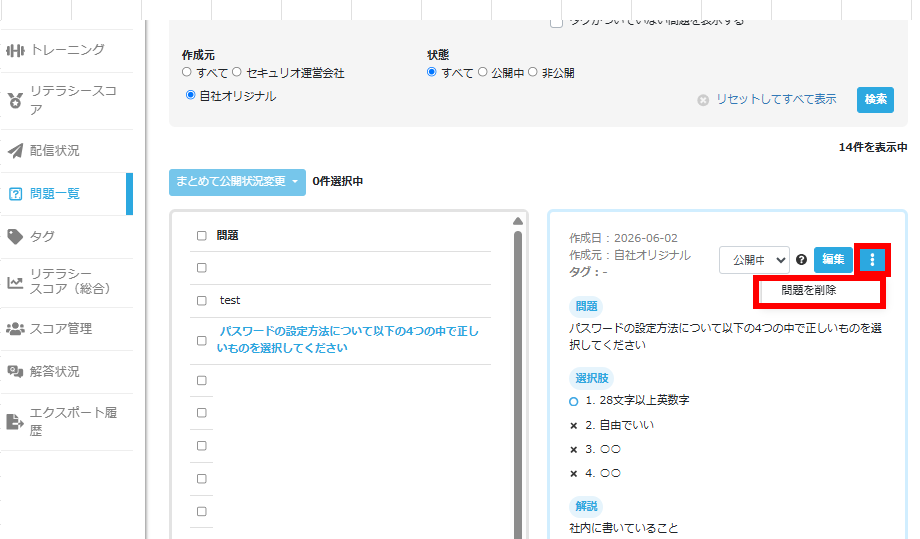The width and height of the screenshot is (920, 539).
Task: Open the パスワードの設定方法について question link
Action: tap(347, 340)
